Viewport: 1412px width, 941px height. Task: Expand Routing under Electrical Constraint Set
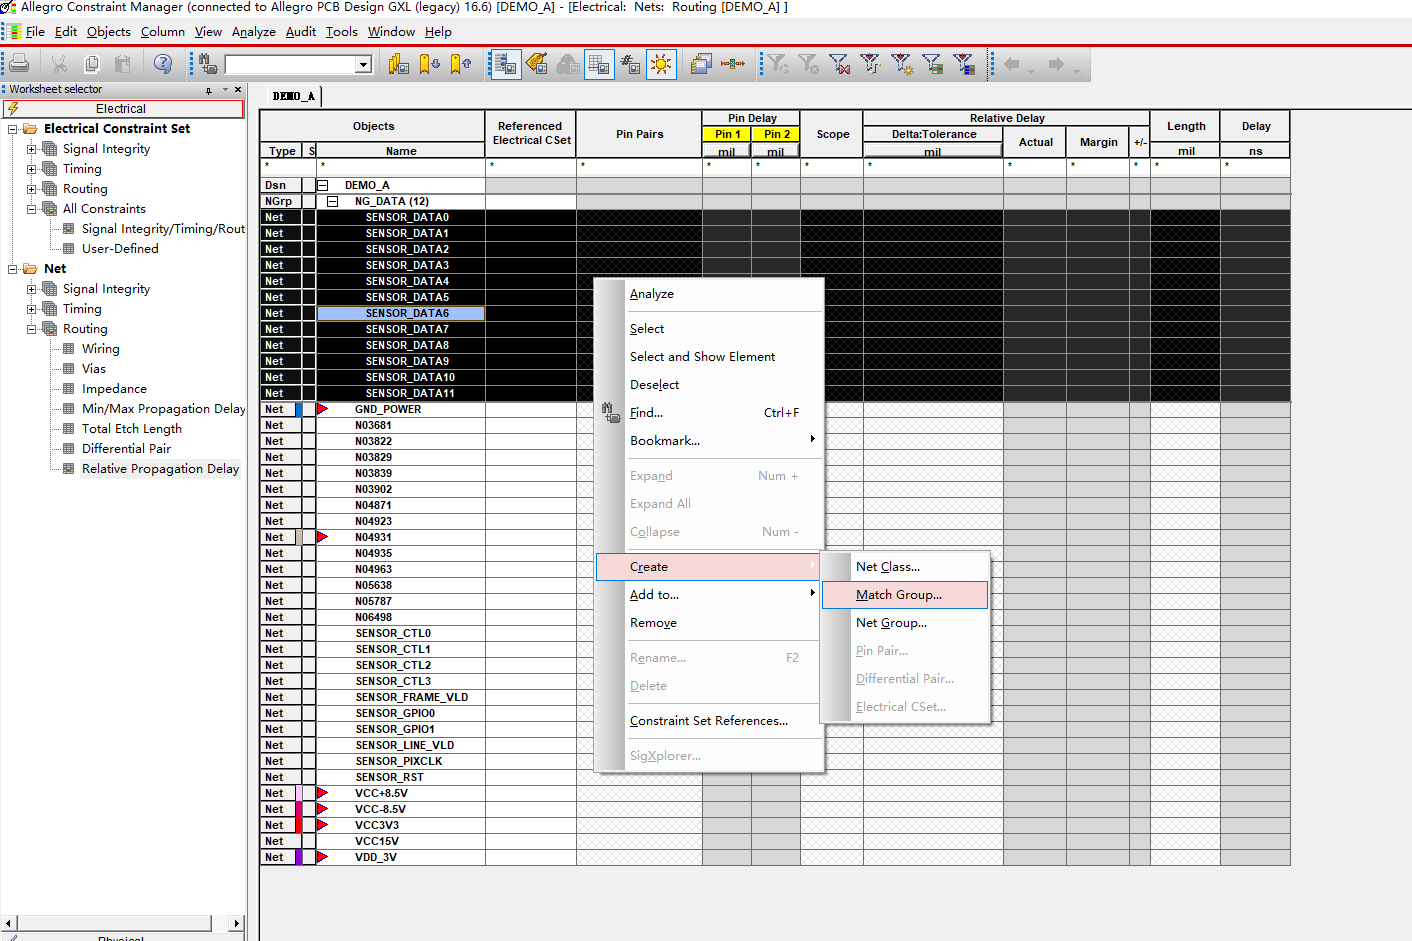coord(31,189)
